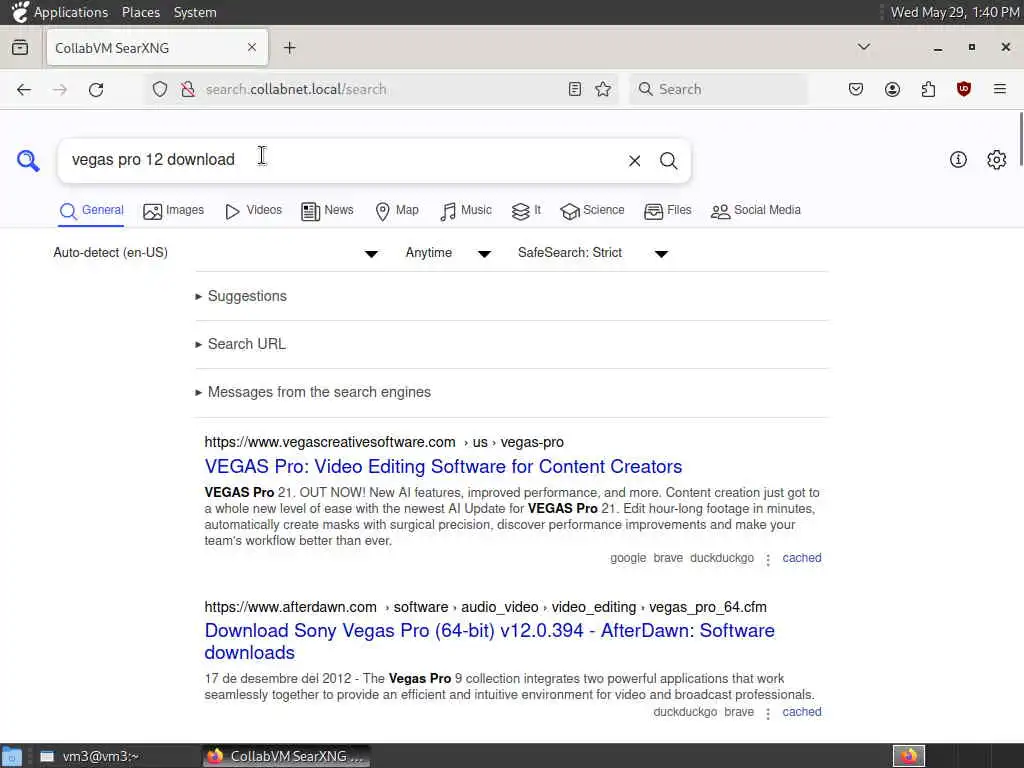Click the afterdawn.com result URL
The height and width of the screenshot is (768, 1024).
485,607
